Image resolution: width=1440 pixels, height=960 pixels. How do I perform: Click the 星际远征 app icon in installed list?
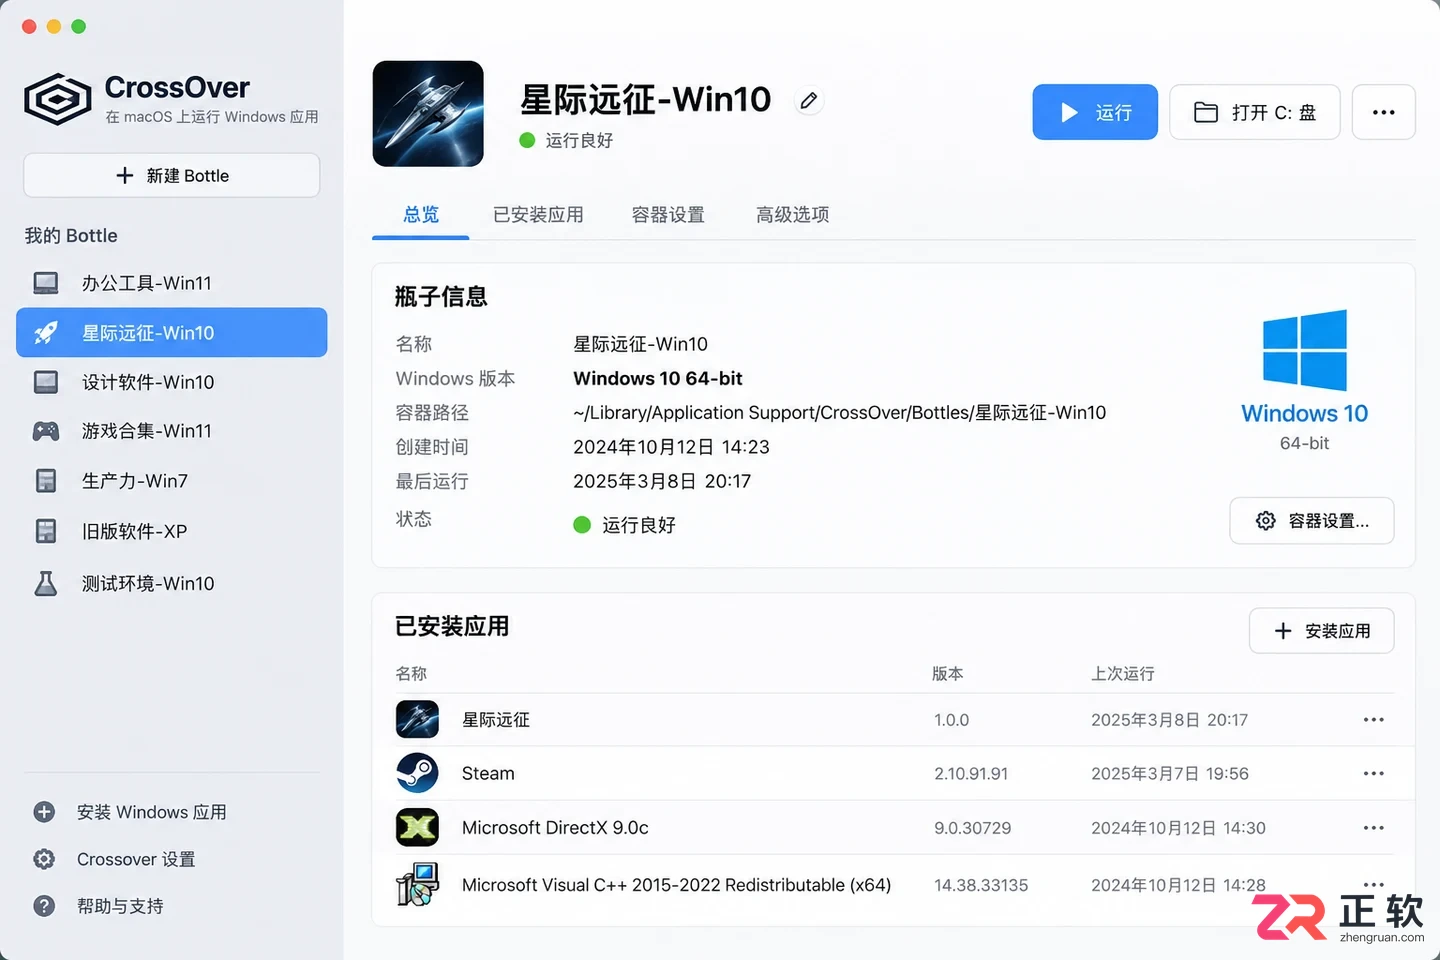(x=417, y=719)
